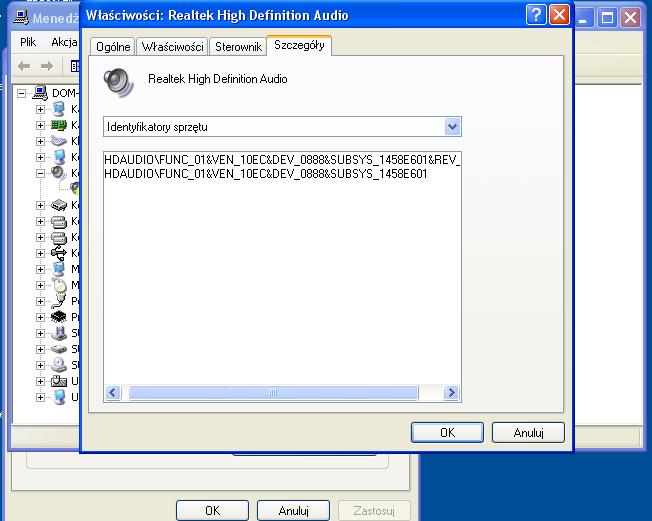Image resolution: width=652 pixels, height=521 pixels.
Task: Select the mouse icon in device tree
Action: (59, 285)
